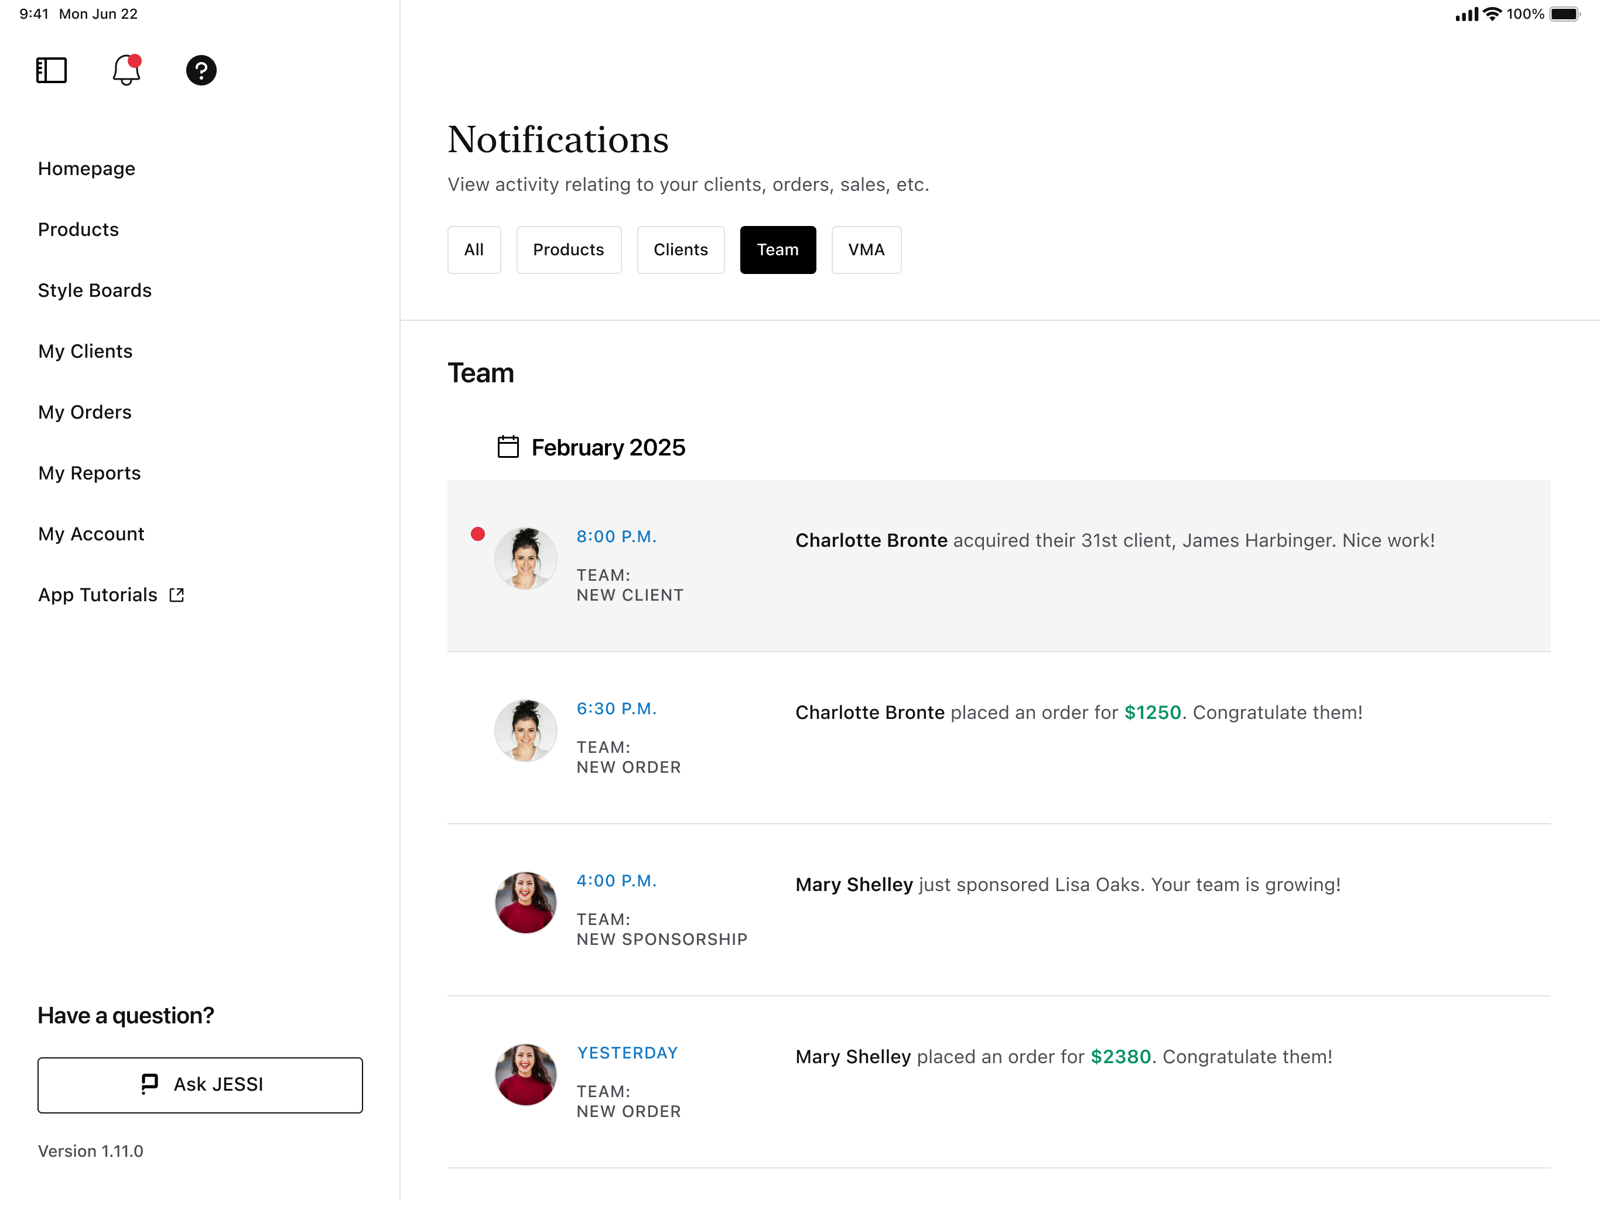Open App Tutorials link
The height and width of the screenshot is (1206, 1600).
click(111, 595)
